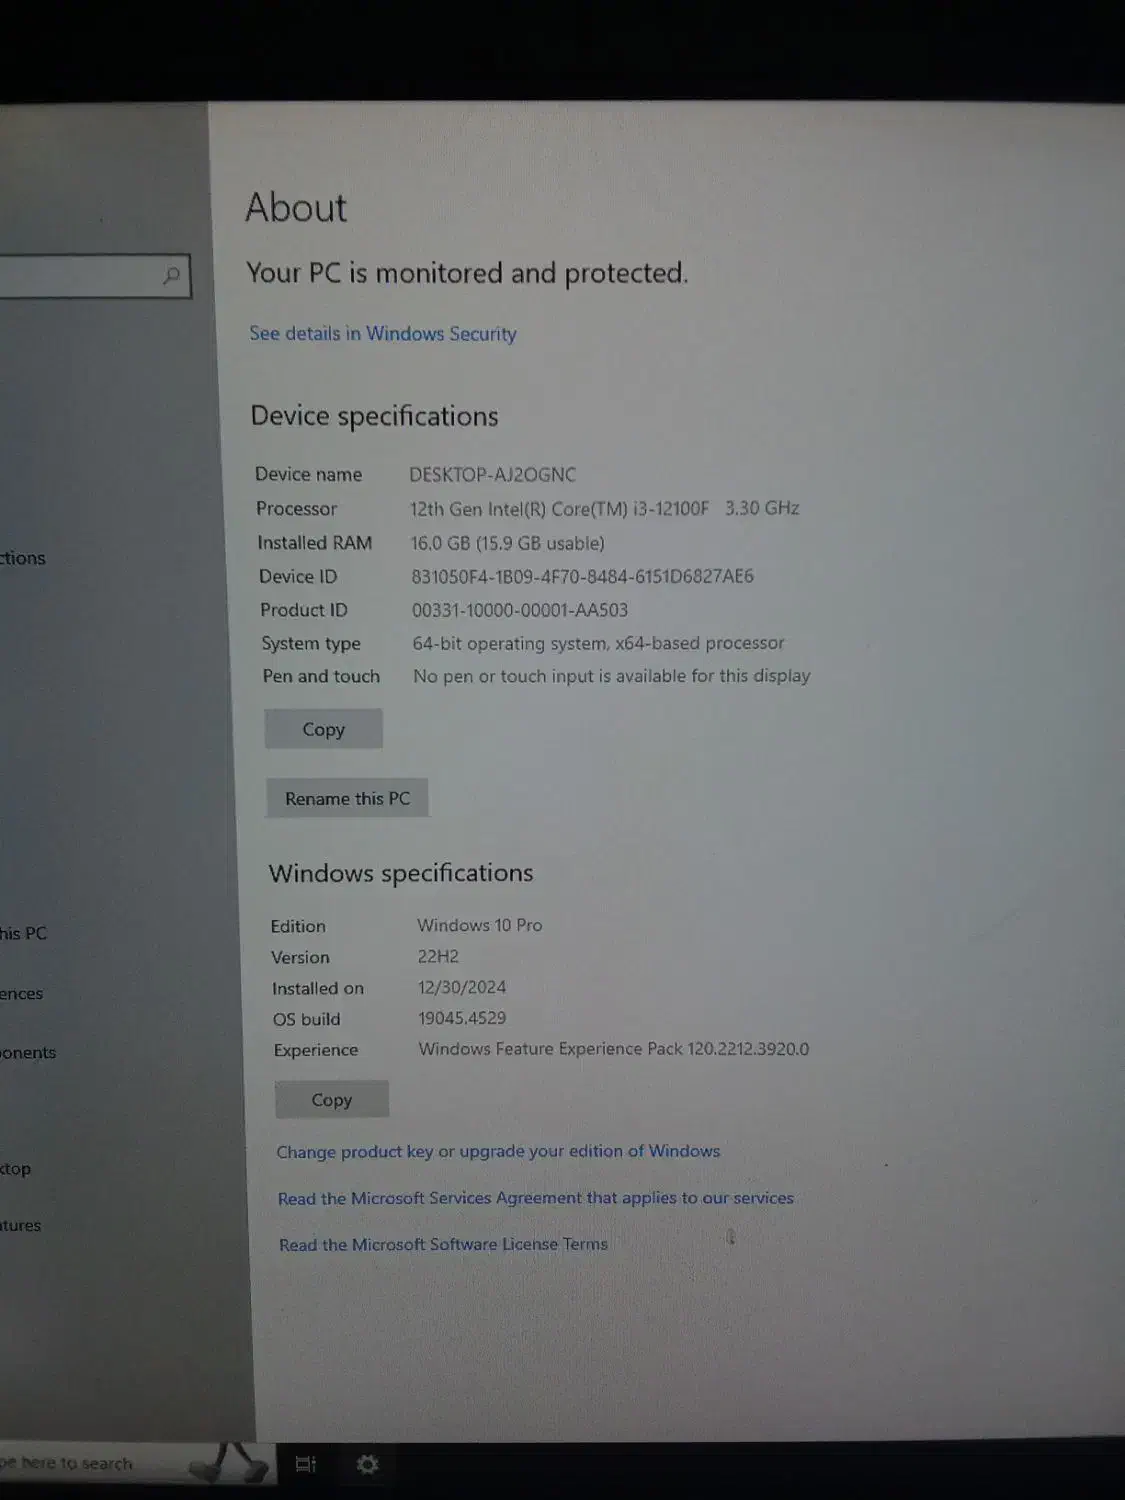1125x1500 pixels.
Task: Click the Windows 10 Pro edition value
Action: [x=480, y=925]
